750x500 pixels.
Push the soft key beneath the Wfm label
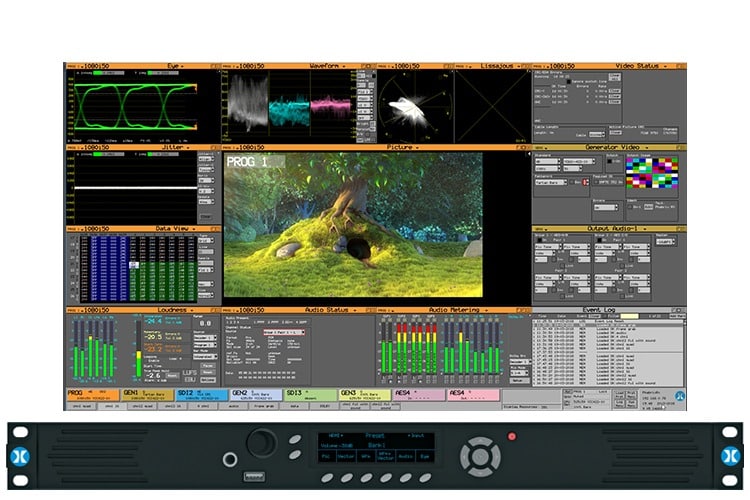pyautogui.click(x=366, y=478)
